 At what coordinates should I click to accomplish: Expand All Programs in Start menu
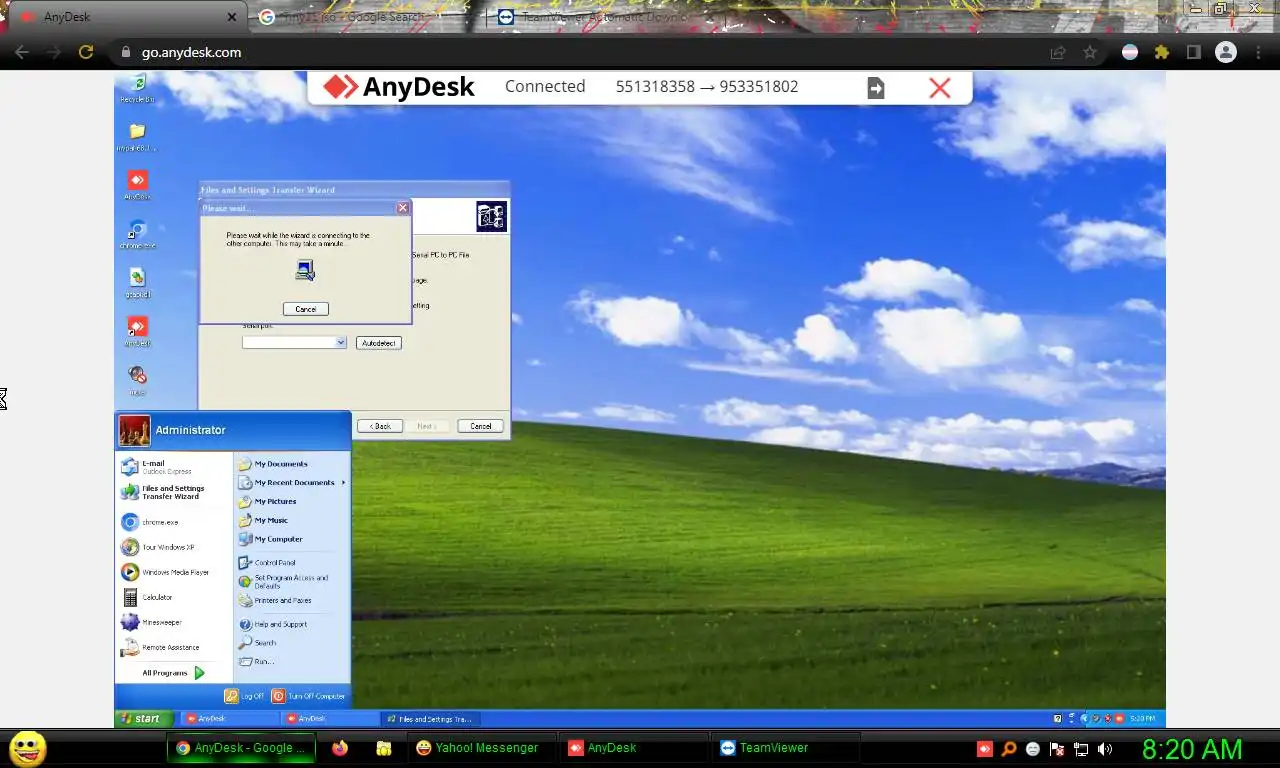tap(173, 673)
